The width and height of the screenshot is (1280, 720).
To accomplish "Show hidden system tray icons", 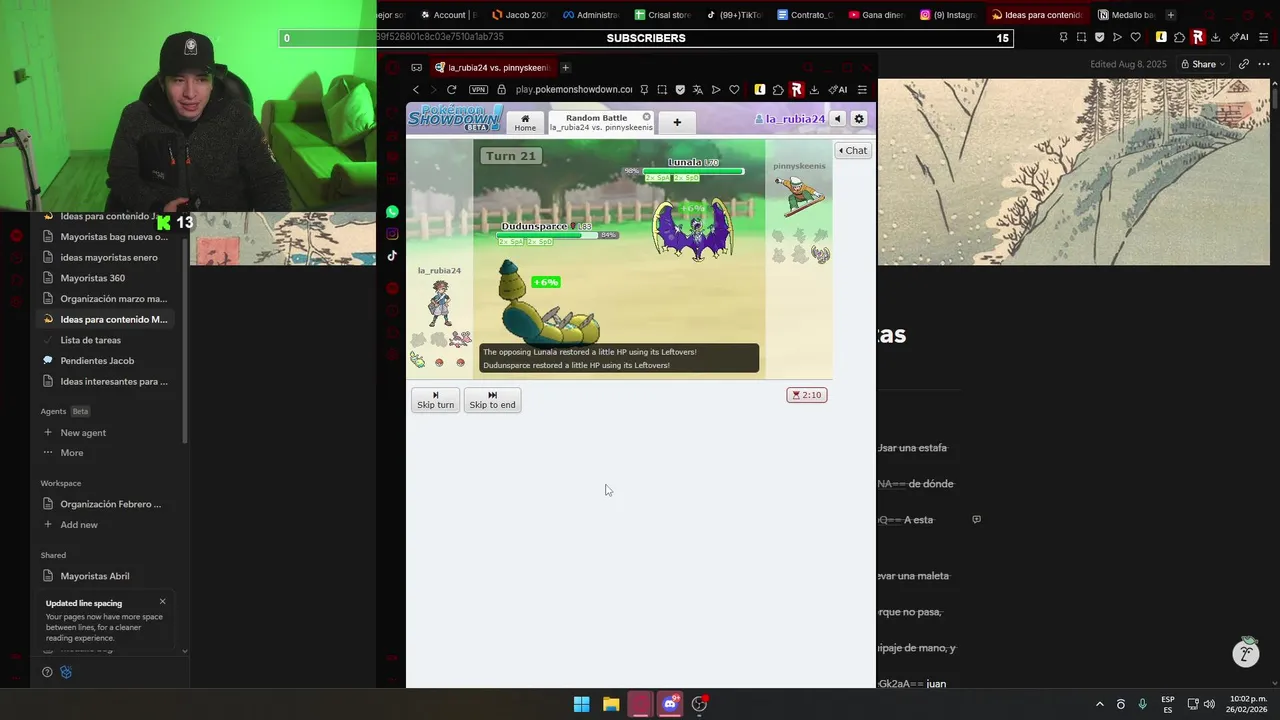I will pyautogui.click(x=1100, y=704).
